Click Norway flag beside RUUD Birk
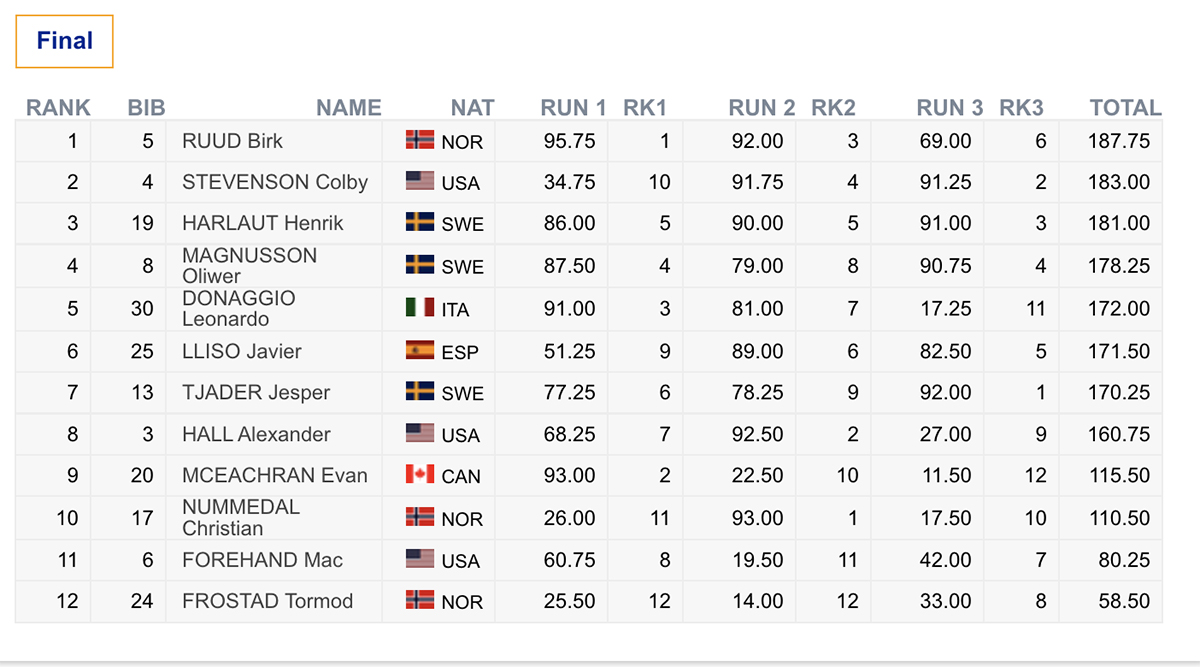This screenshot has width=1200, height=667. 420,140
